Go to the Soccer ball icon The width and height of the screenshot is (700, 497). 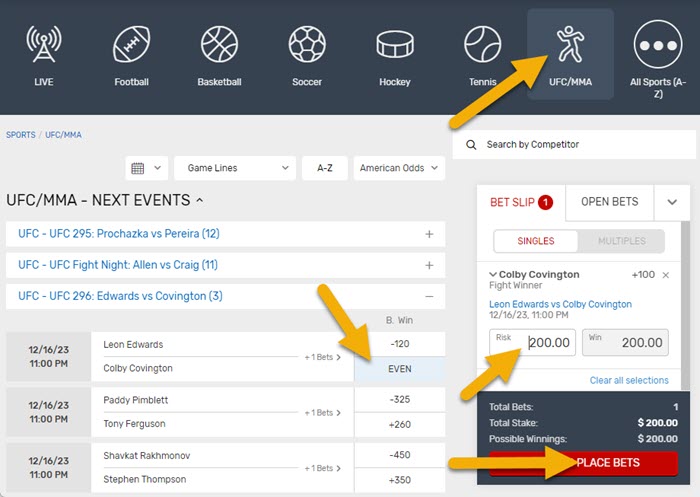(307, 45)
